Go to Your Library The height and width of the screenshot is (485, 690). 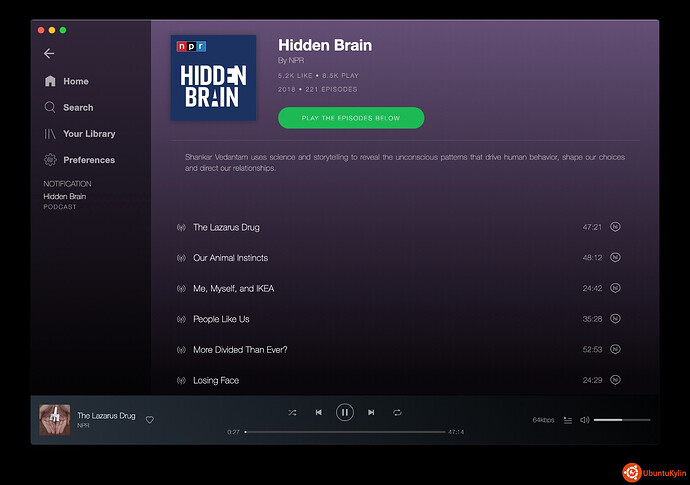88,134
